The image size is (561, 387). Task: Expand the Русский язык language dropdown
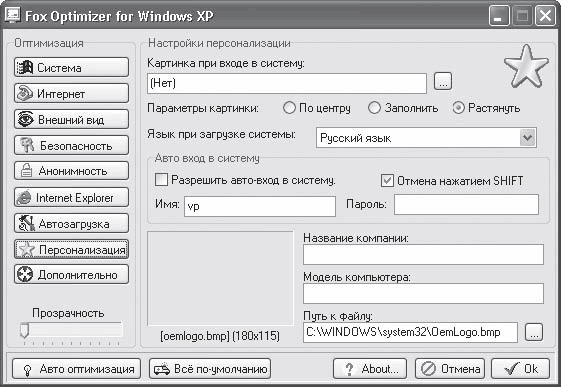(528, 138)
